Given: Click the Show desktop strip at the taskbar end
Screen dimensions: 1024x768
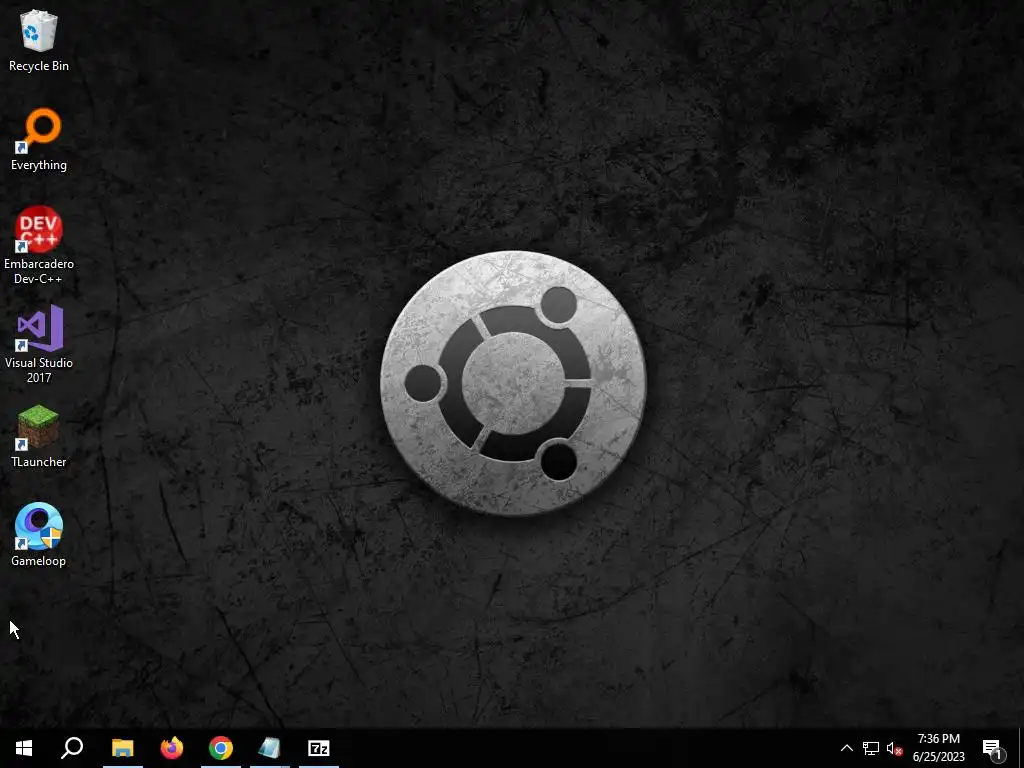Looking at the screenshot, I should tap(1020, 748).
